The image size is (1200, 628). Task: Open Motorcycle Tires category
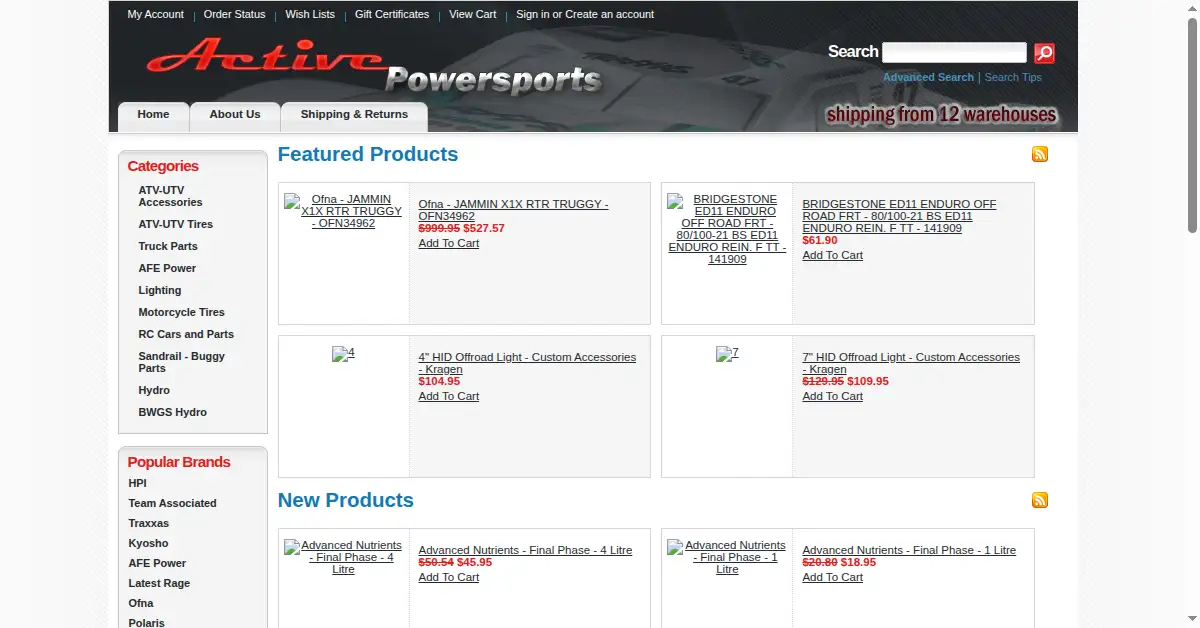182,312
